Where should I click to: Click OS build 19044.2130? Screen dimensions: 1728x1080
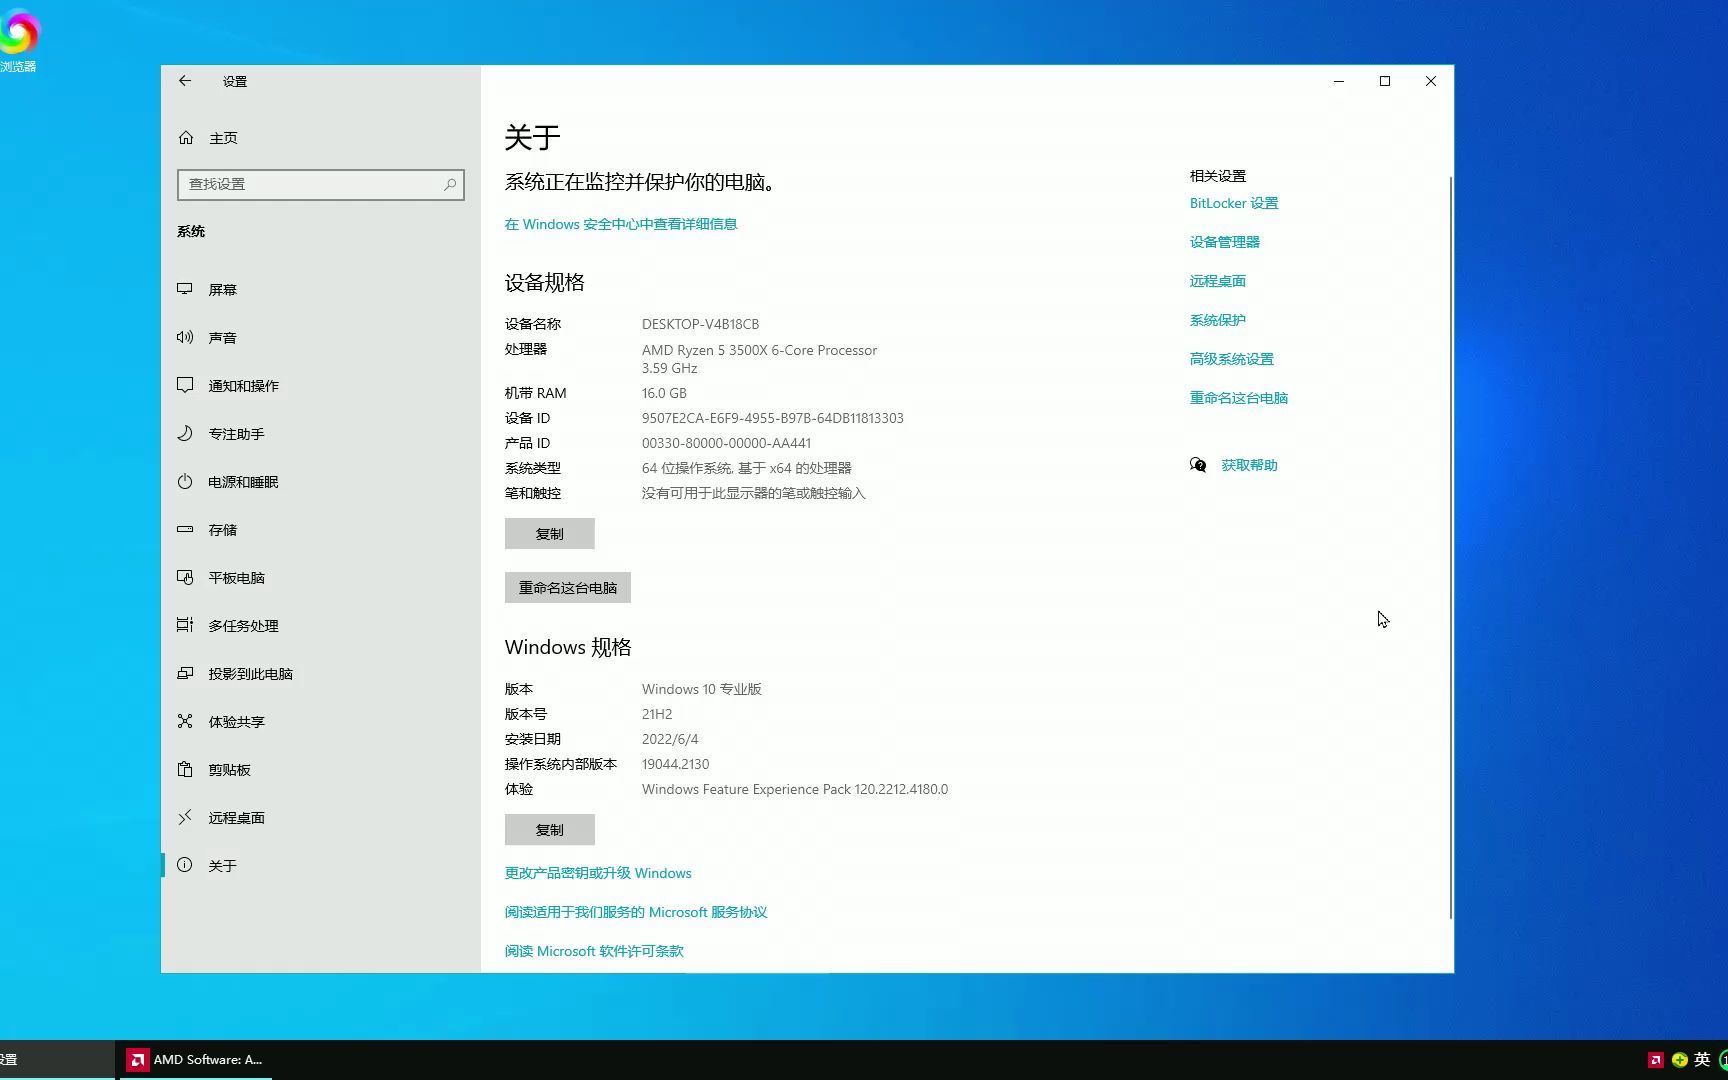point(676,764)
